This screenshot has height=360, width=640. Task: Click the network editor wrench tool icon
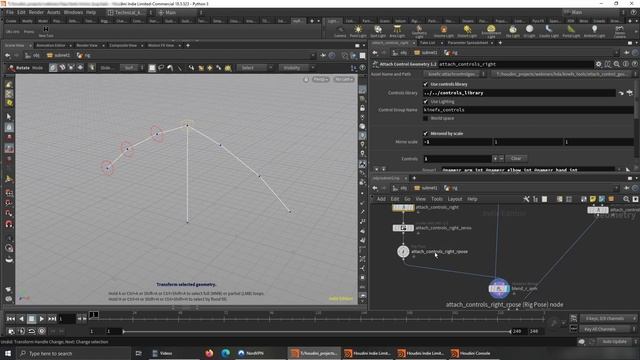tap(526, 199)
